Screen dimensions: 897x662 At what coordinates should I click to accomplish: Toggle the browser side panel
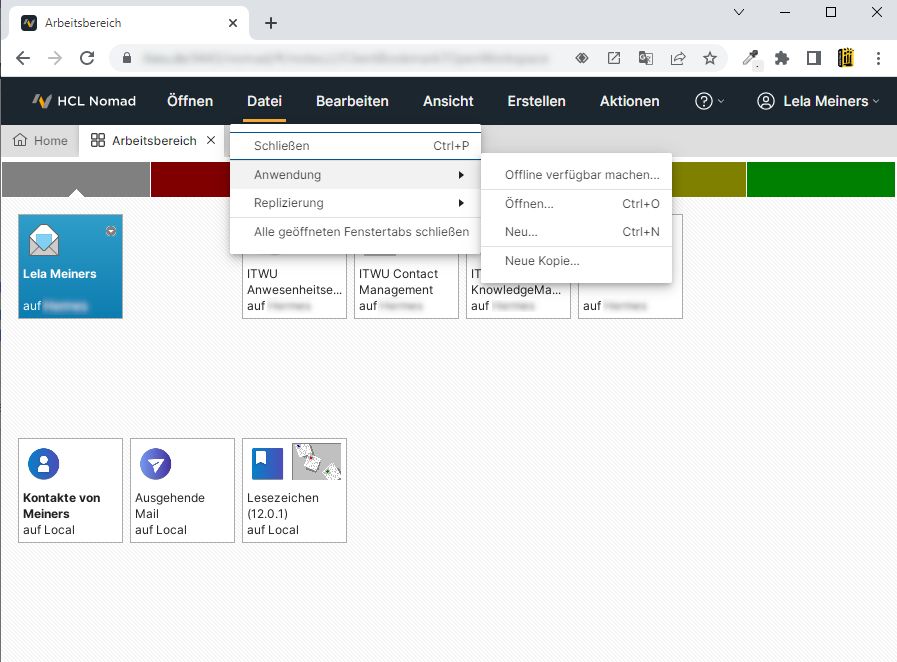tap(813, 58)
